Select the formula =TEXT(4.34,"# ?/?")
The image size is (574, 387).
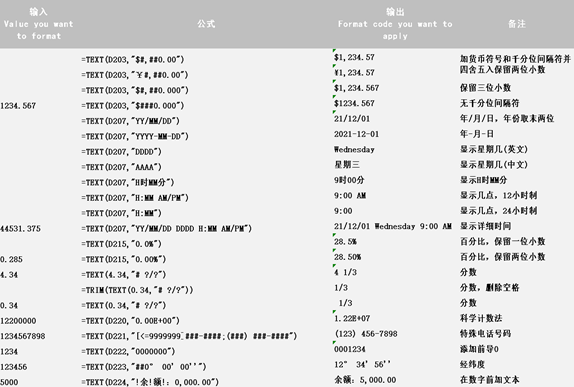tap(124, 275)
